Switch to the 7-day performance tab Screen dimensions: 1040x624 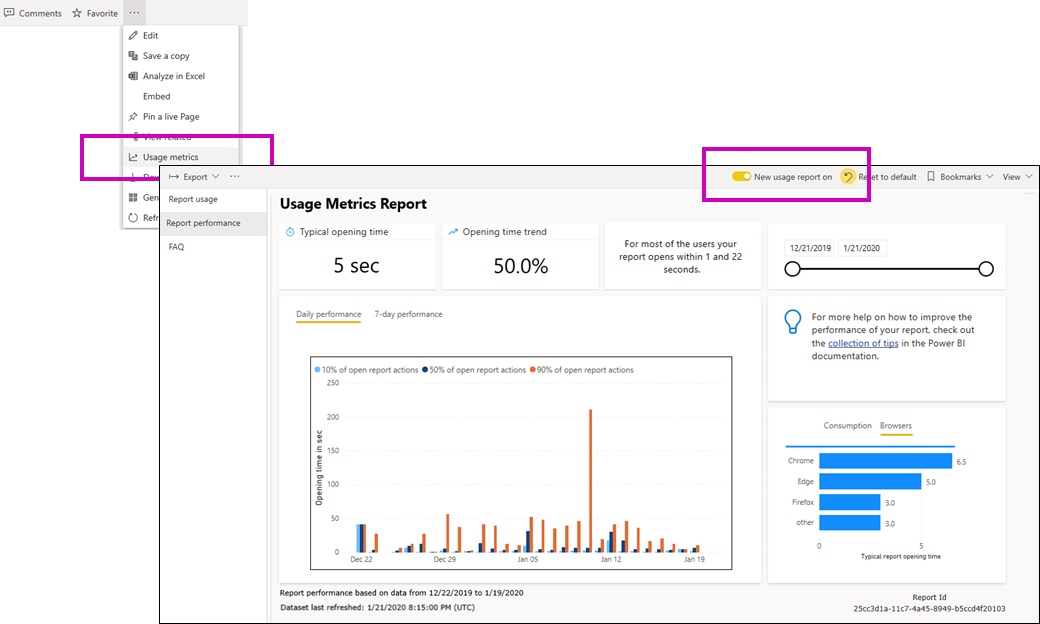pos(408,314)
